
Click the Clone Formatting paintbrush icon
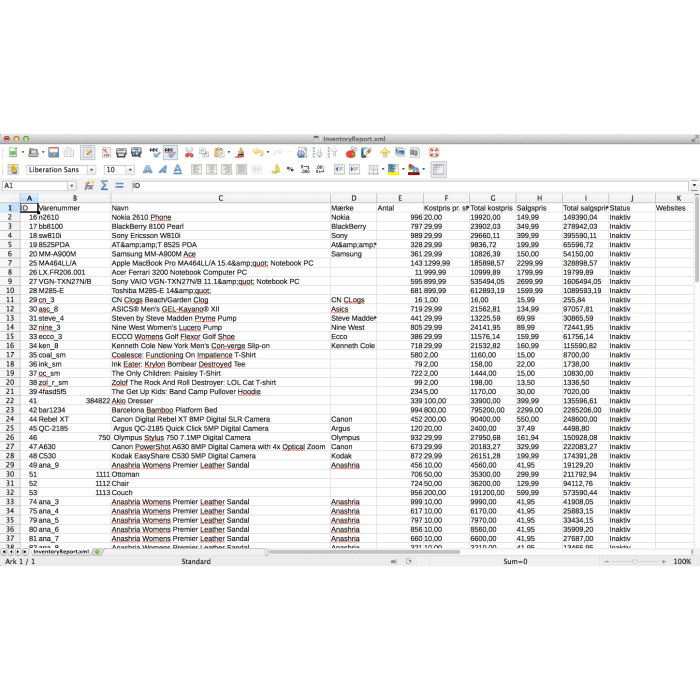click(x=241, y=153)
